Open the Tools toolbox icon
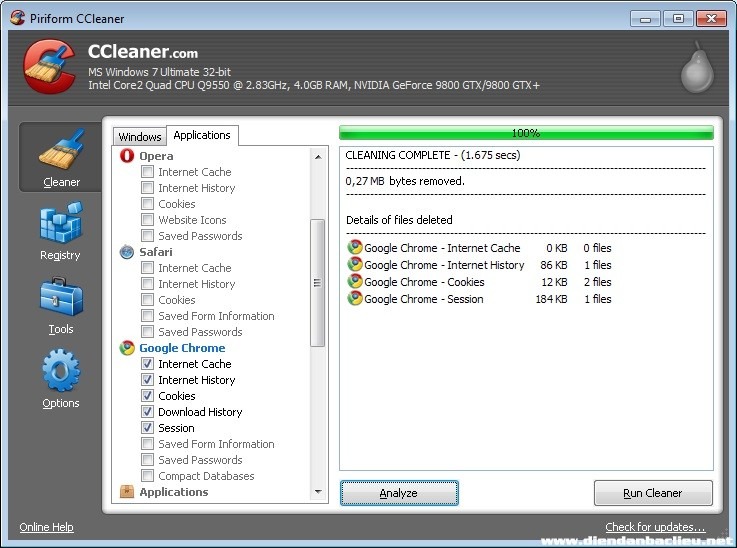The height and width of the screenshot is (548, 737). click(x=60, y=298)
